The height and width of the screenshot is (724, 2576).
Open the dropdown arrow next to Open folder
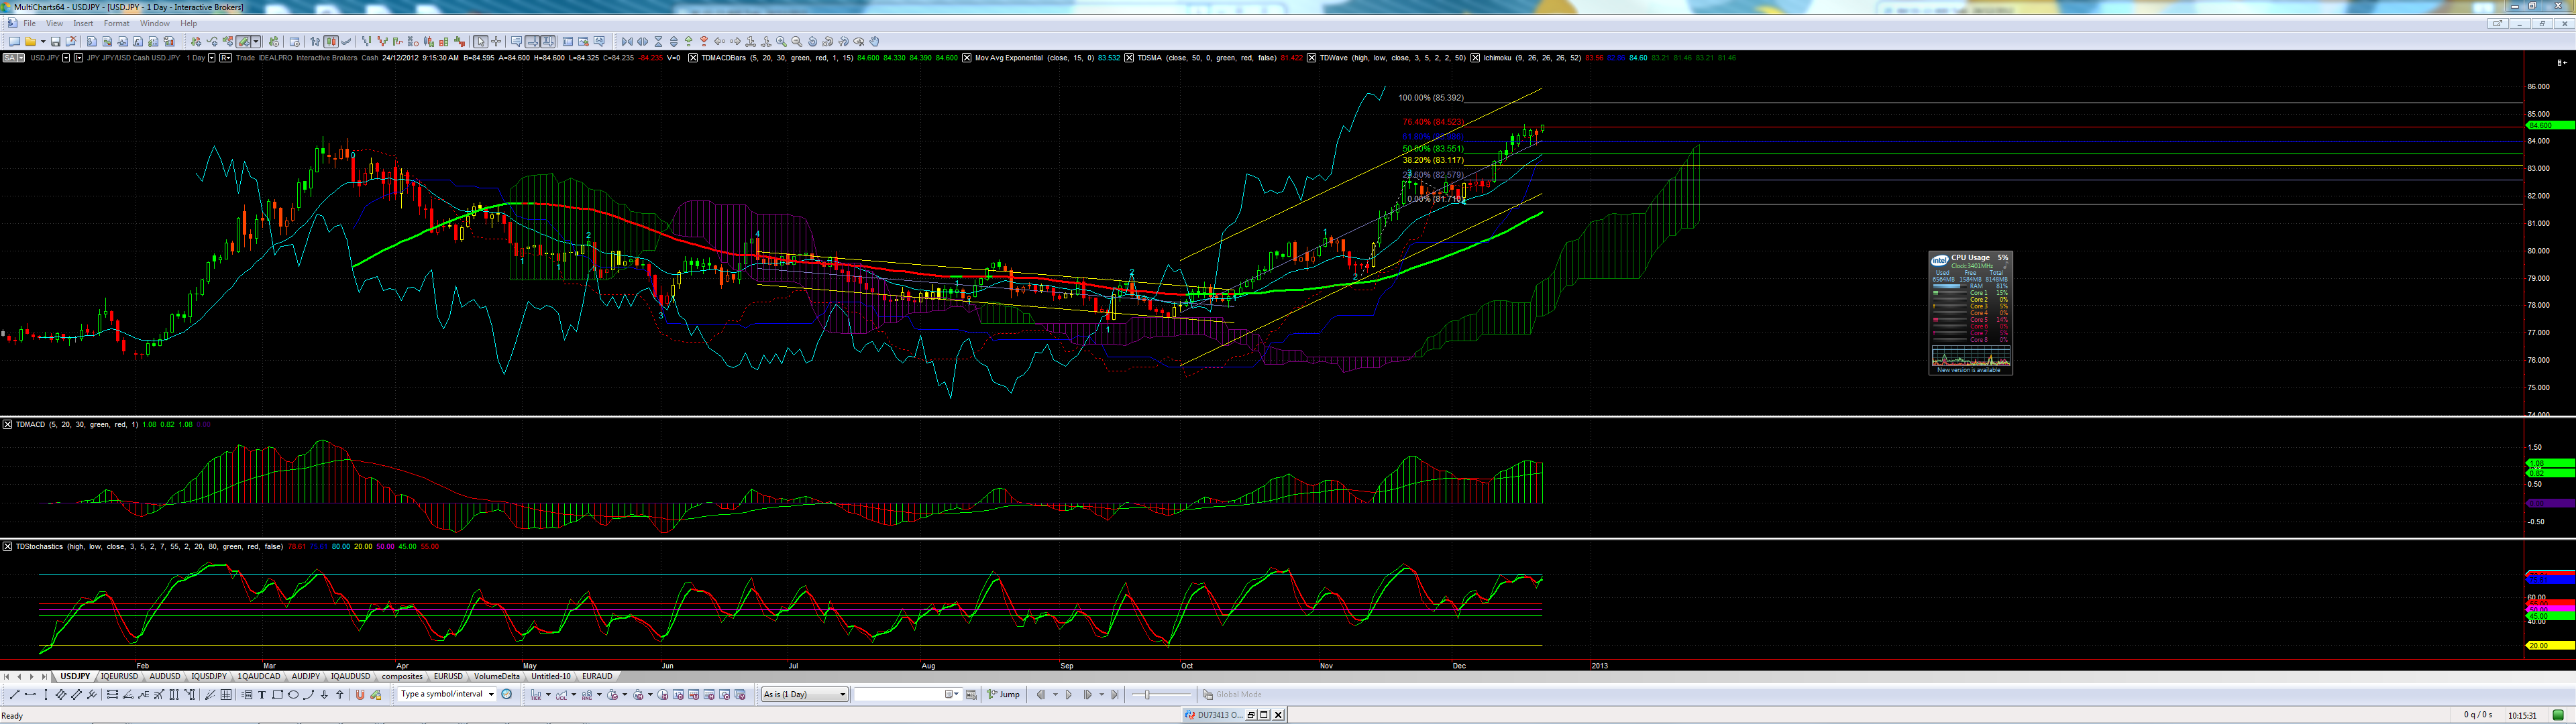coord(43,42)
